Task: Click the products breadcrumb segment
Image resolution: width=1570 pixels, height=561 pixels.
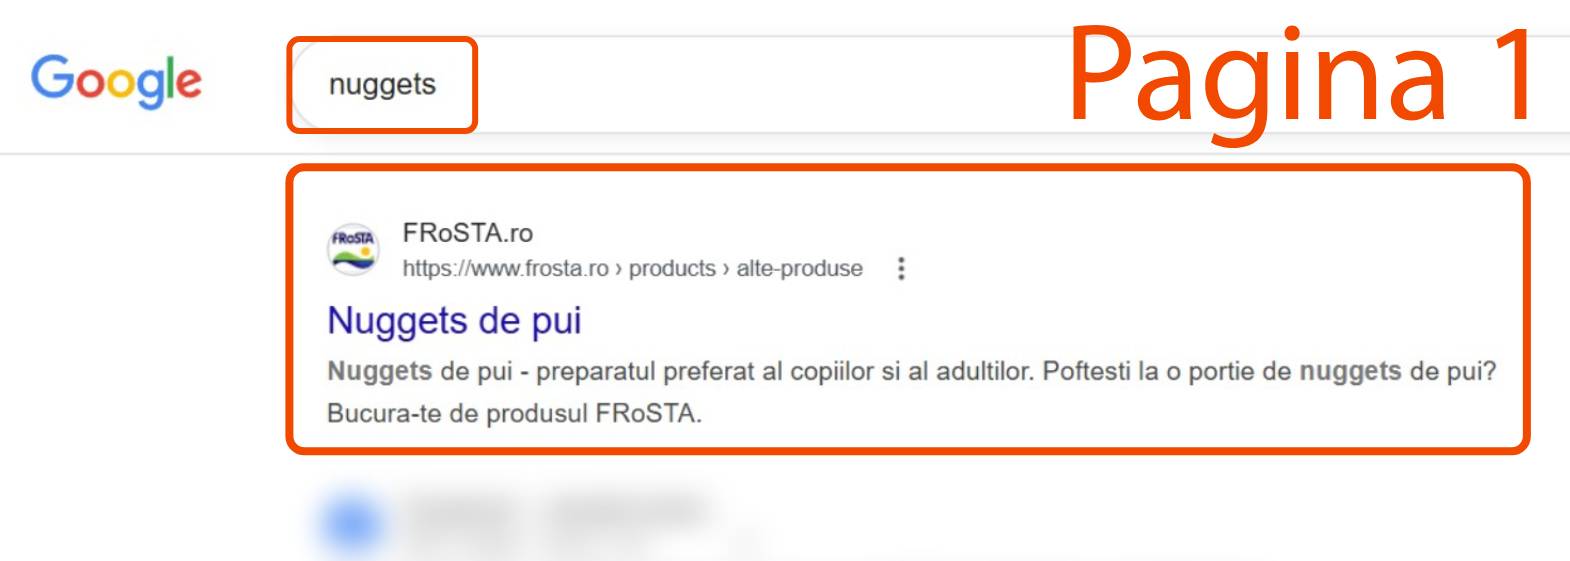Action: (672, 268)
